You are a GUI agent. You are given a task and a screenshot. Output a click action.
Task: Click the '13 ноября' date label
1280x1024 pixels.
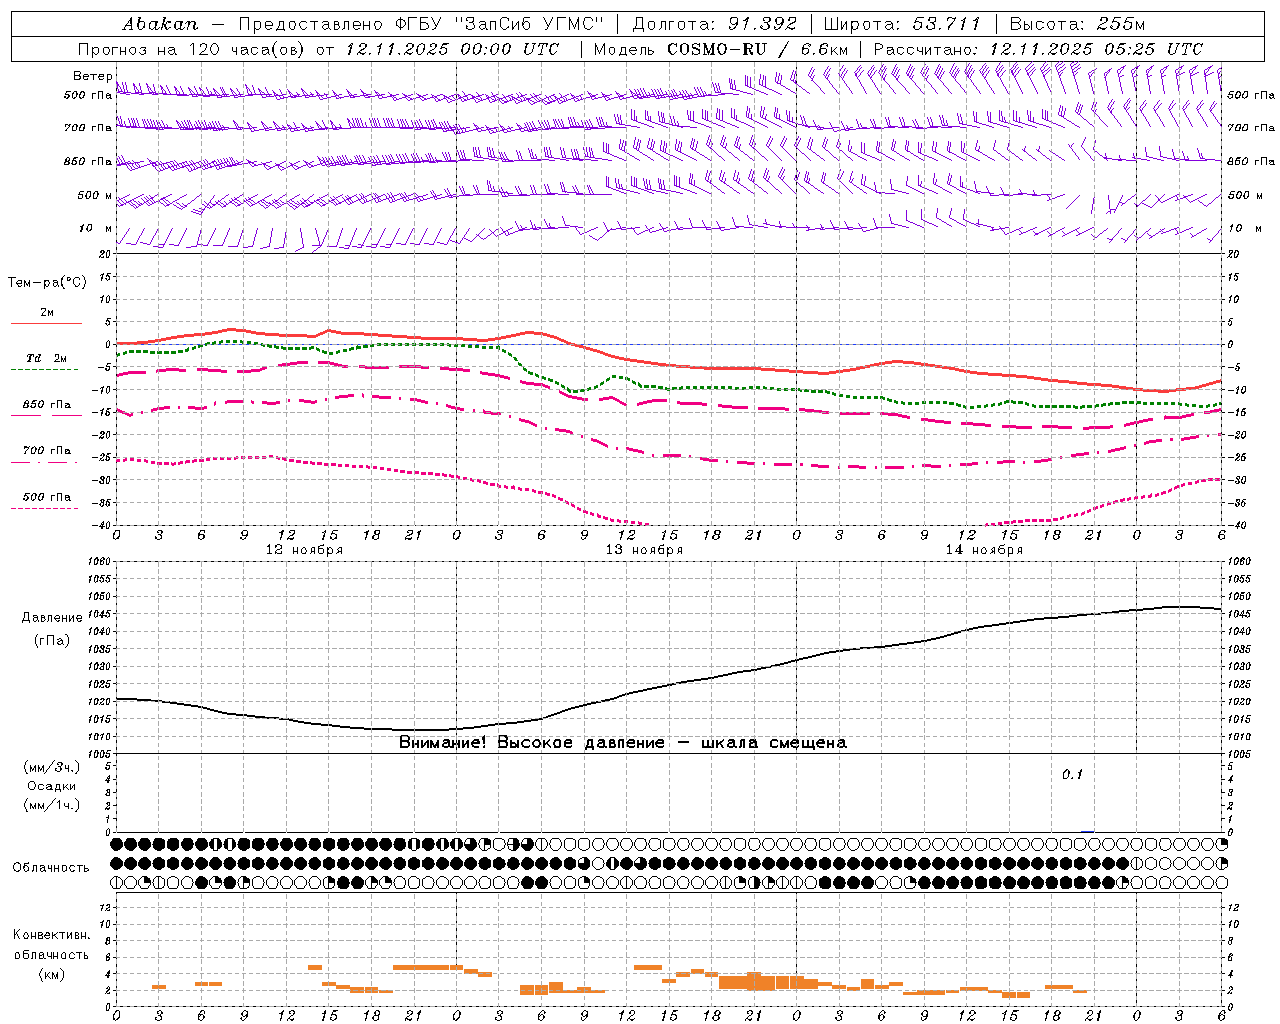click(x=644, y=550)
